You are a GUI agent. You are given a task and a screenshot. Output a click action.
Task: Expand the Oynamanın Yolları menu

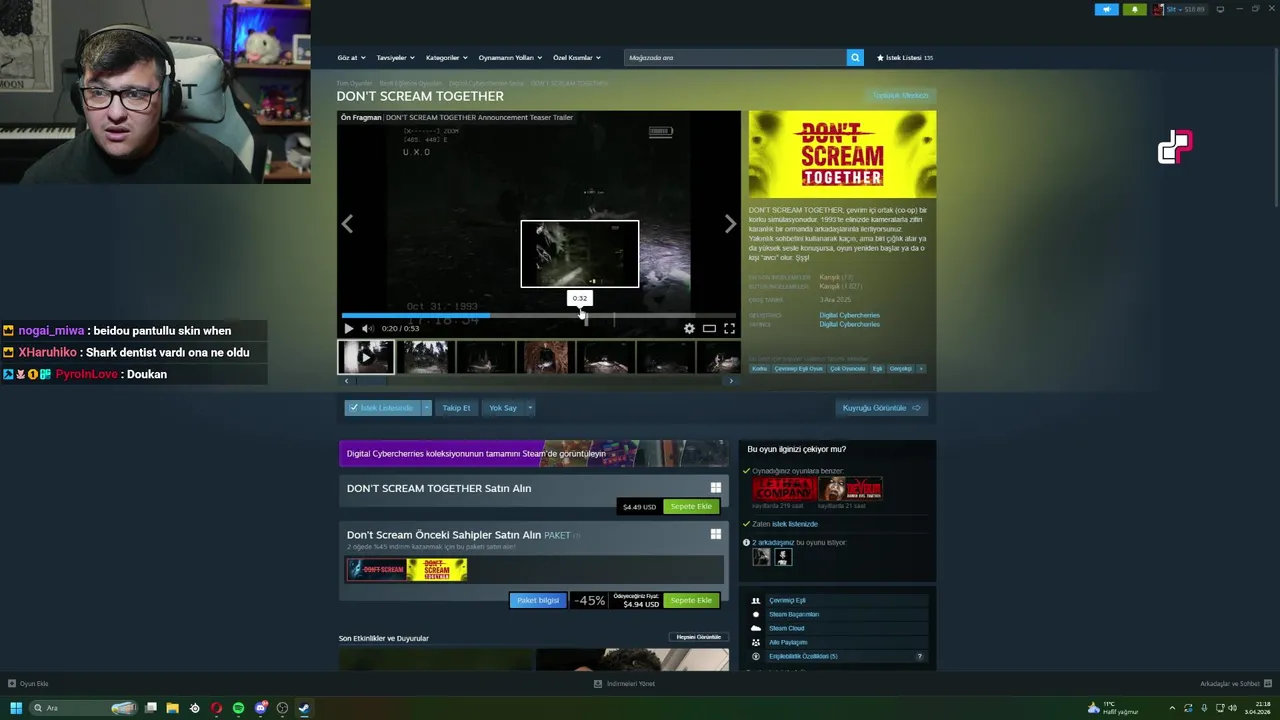pos(510,58)
